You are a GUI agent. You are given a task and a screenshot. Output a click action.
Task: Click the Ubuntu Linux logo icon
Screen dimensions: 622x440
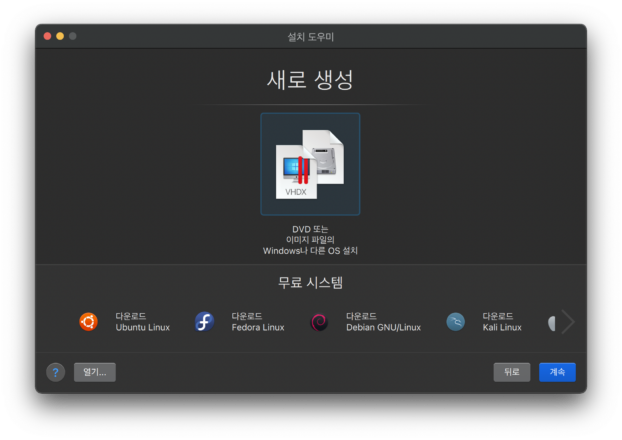point(88,321)
